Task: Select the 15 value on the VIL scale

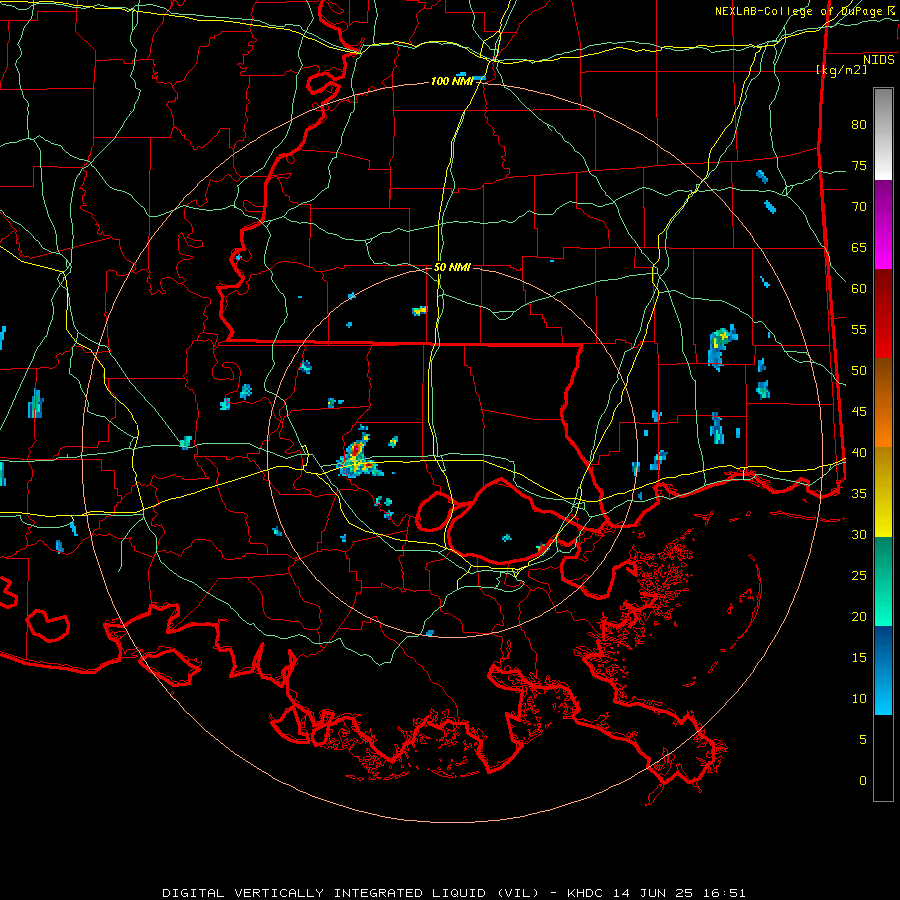Action: coord(859,657)
